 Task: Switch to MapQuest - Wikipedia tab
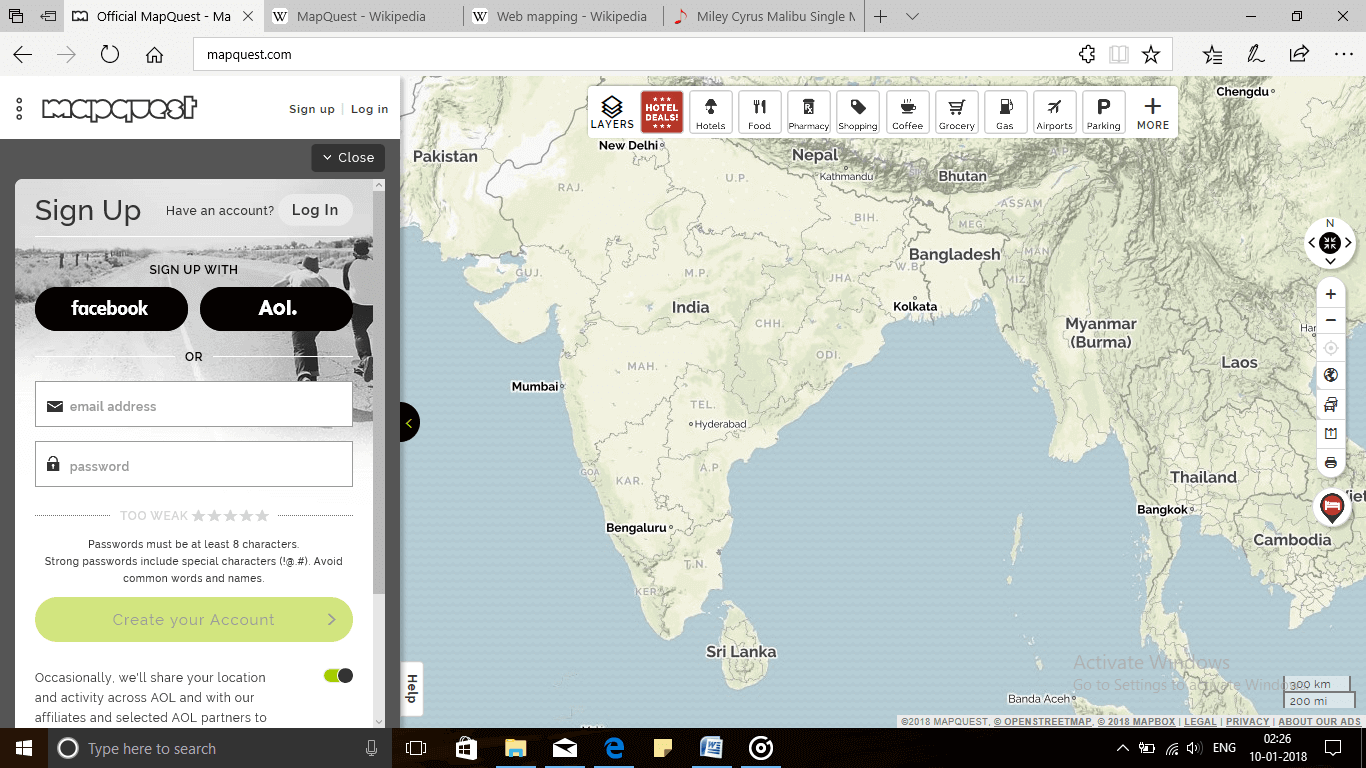[x=361, y=17]
